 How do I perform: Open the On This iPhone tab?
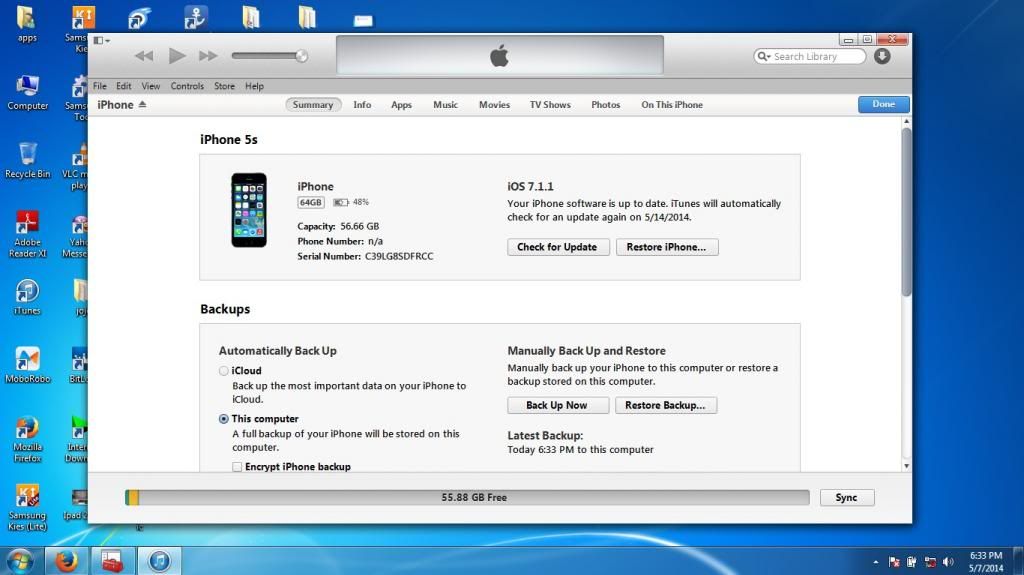pos(672,105)
